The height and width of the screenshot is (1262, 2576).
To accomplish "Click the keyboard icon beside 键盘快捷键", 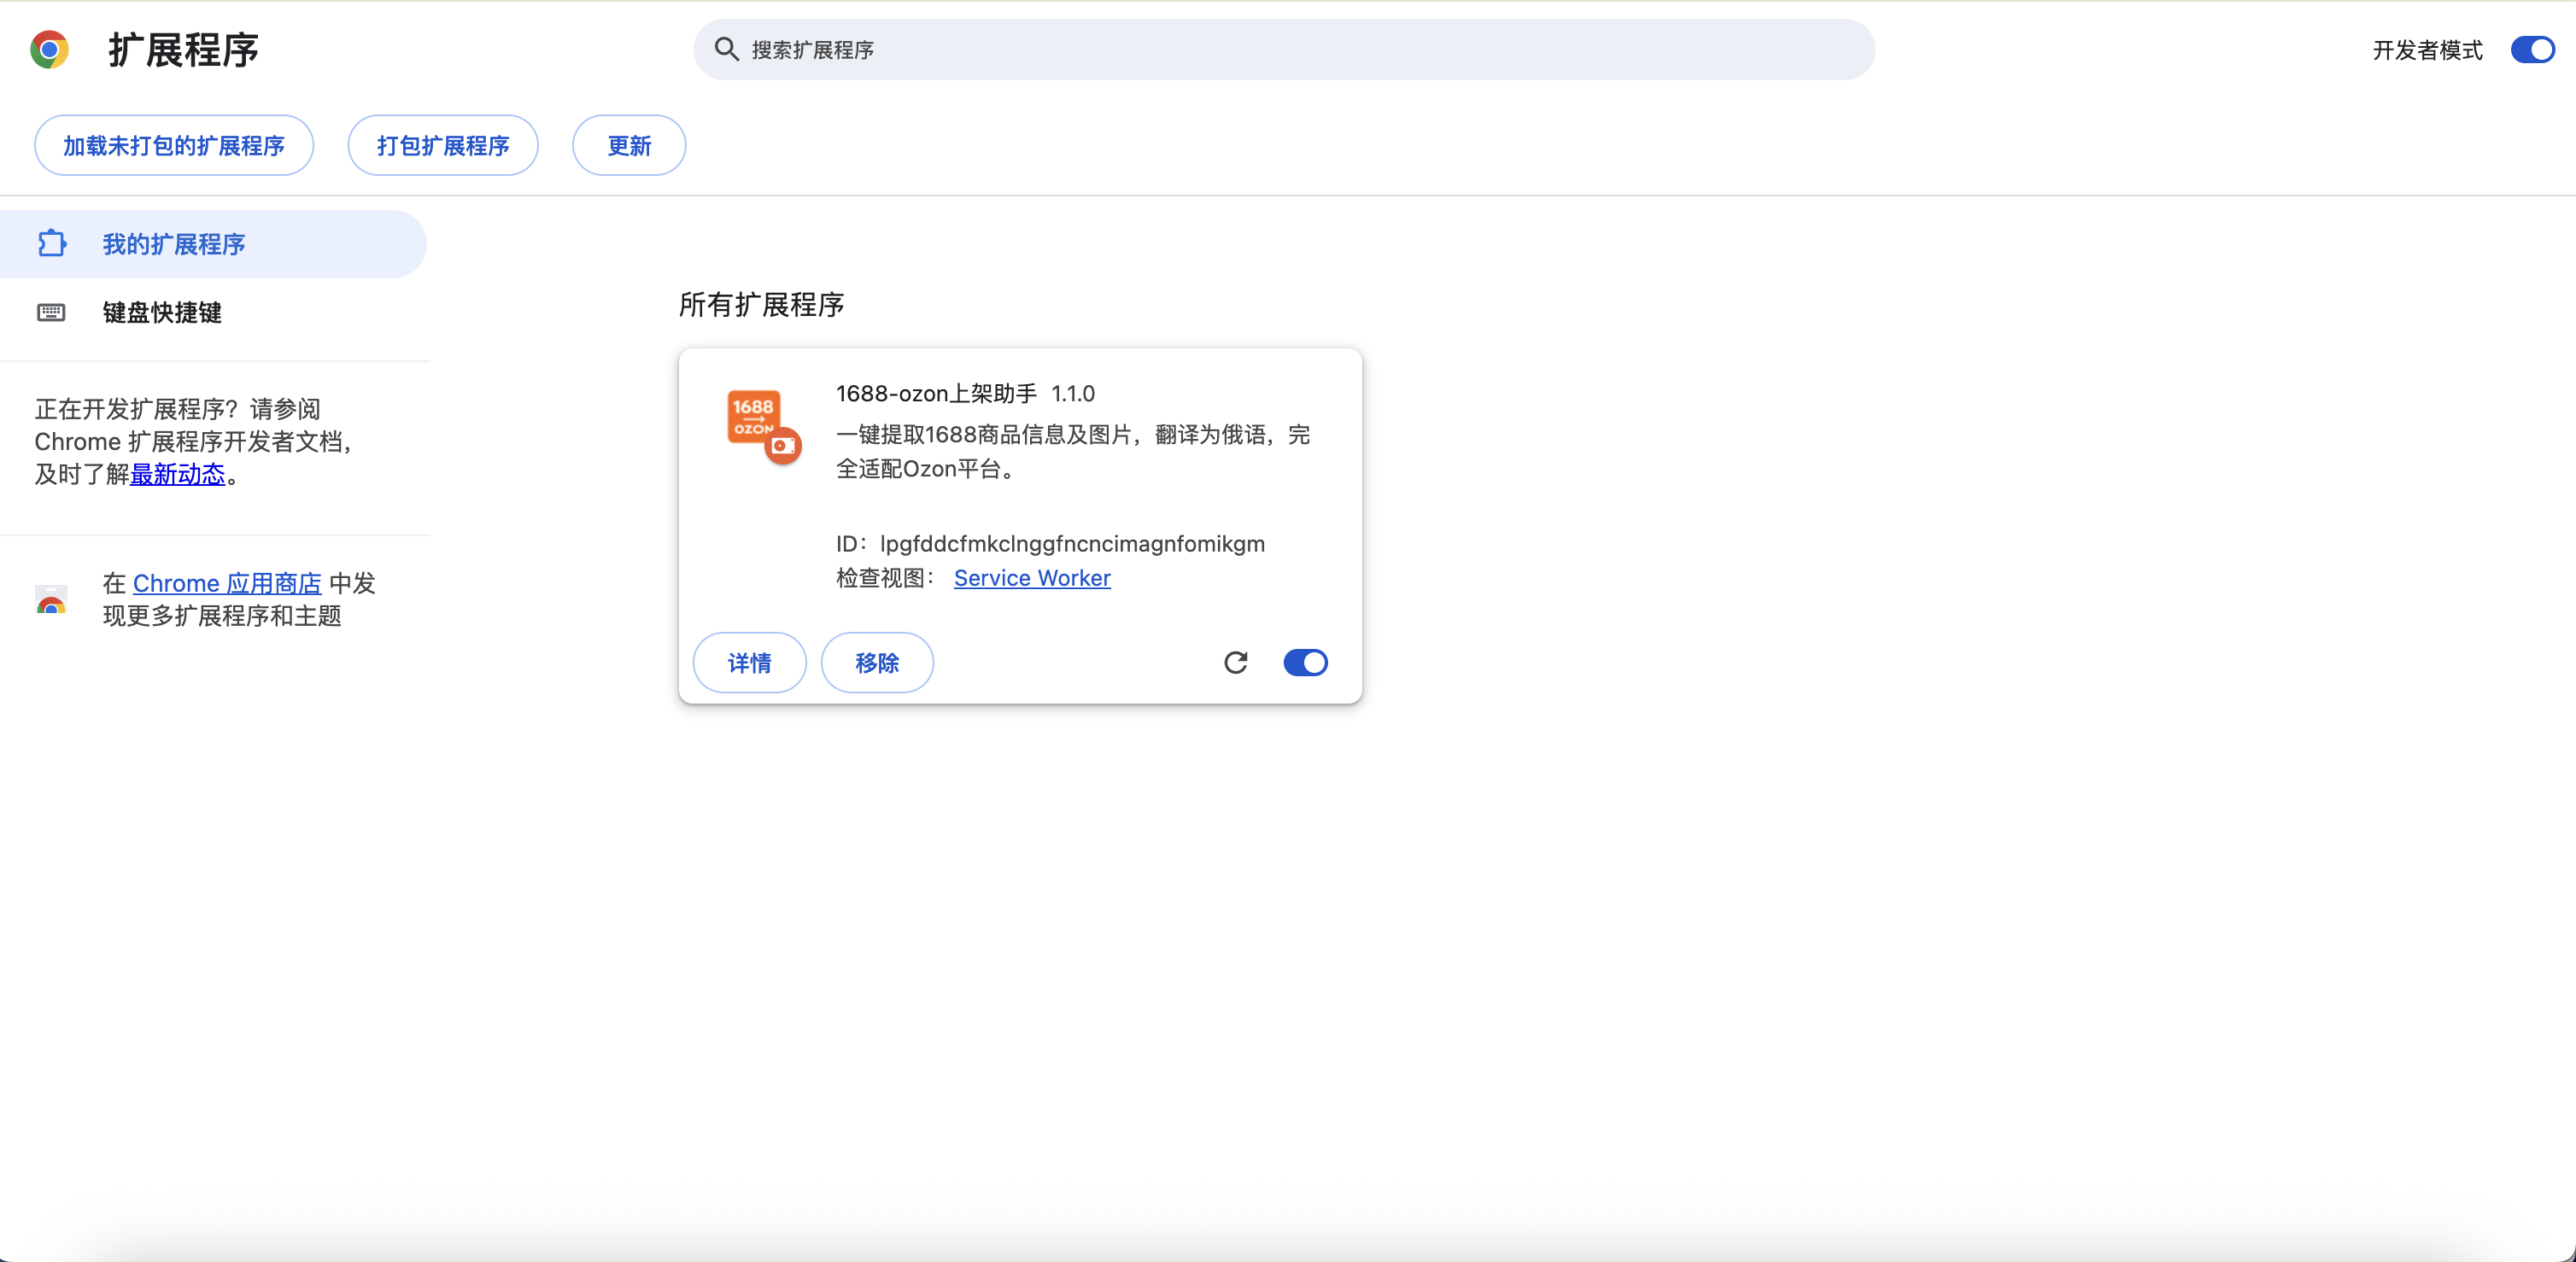I will click(51, 313).
